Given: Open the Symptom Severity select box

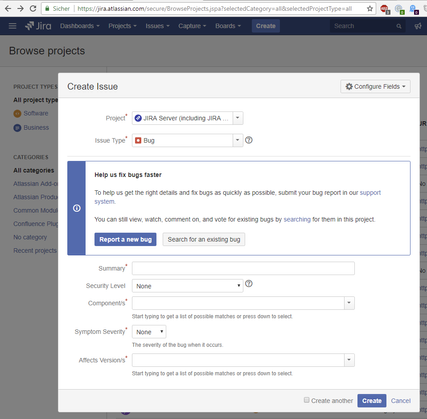Looking at the screenshot, I should (149, 332).
